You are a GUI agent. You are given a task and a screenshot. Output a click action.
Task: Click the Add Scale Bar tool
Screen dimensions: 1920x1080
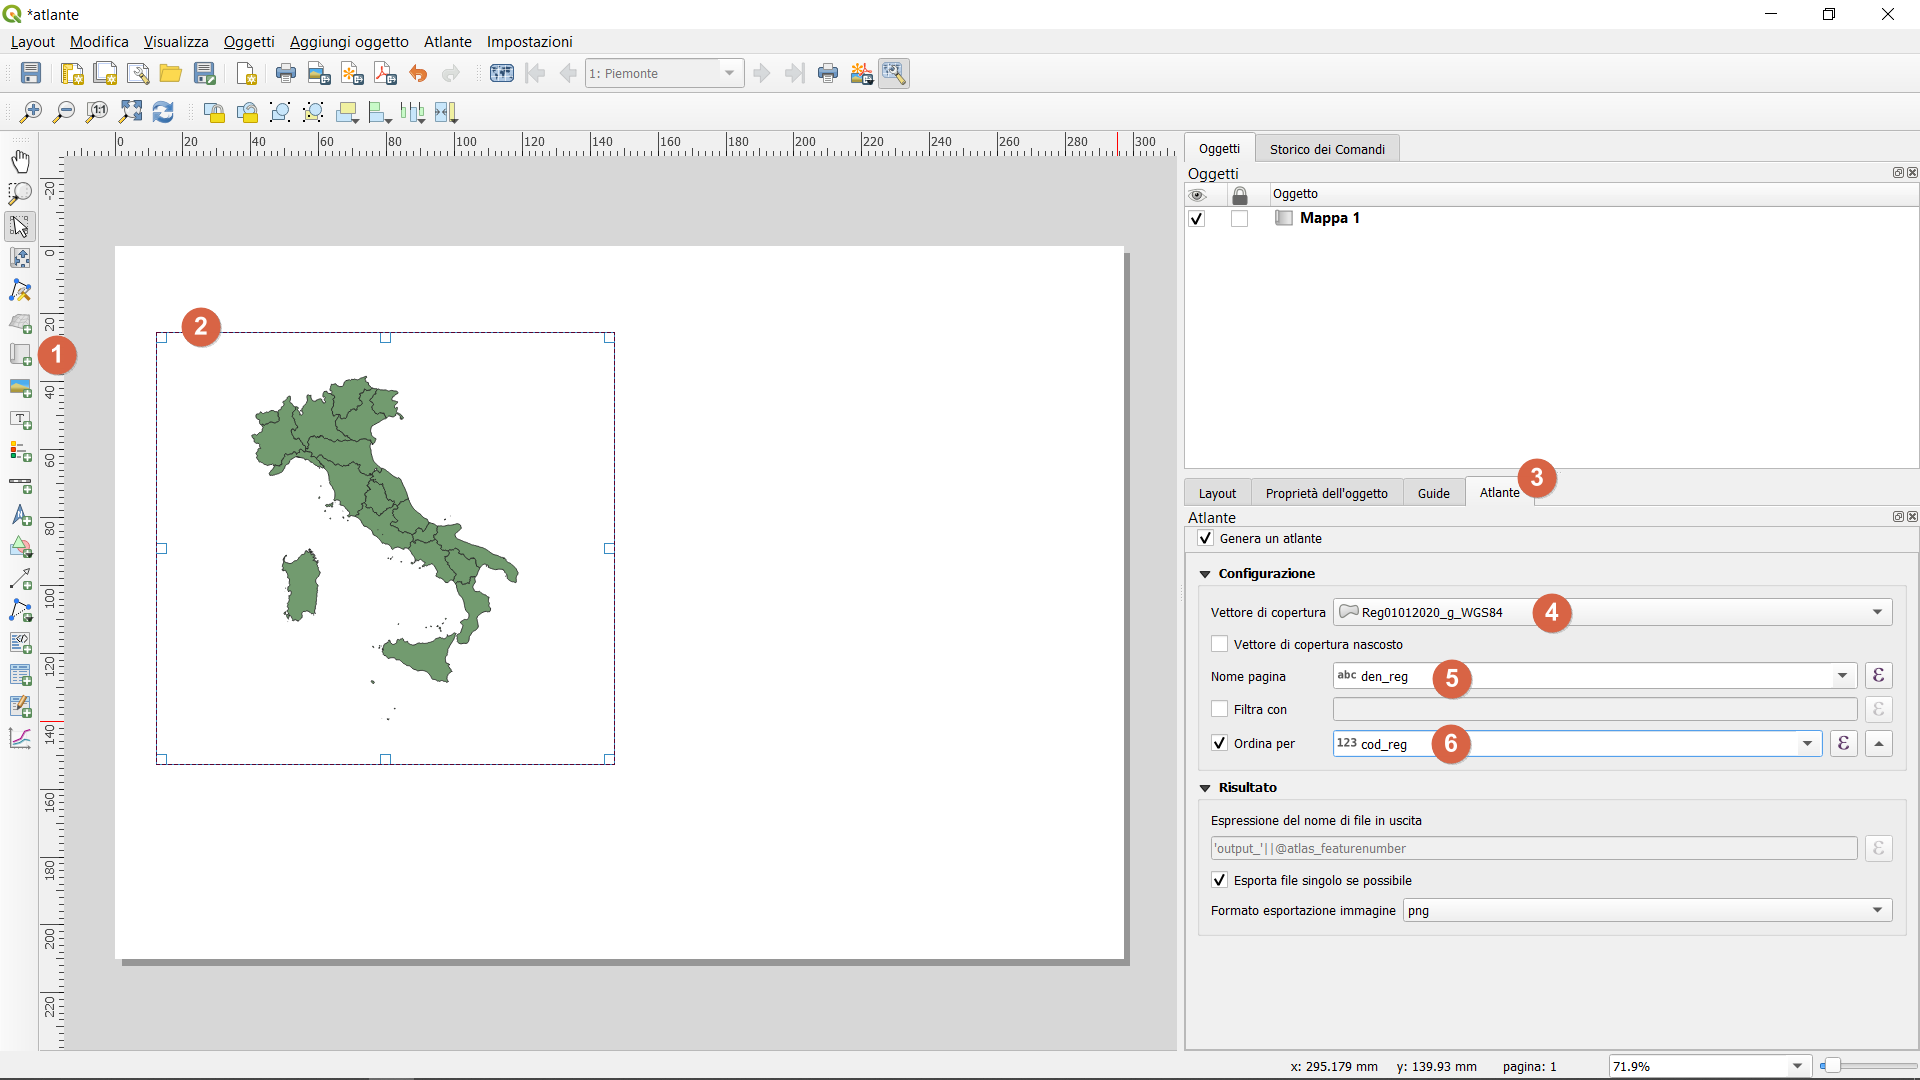click(x=20, y=485)
